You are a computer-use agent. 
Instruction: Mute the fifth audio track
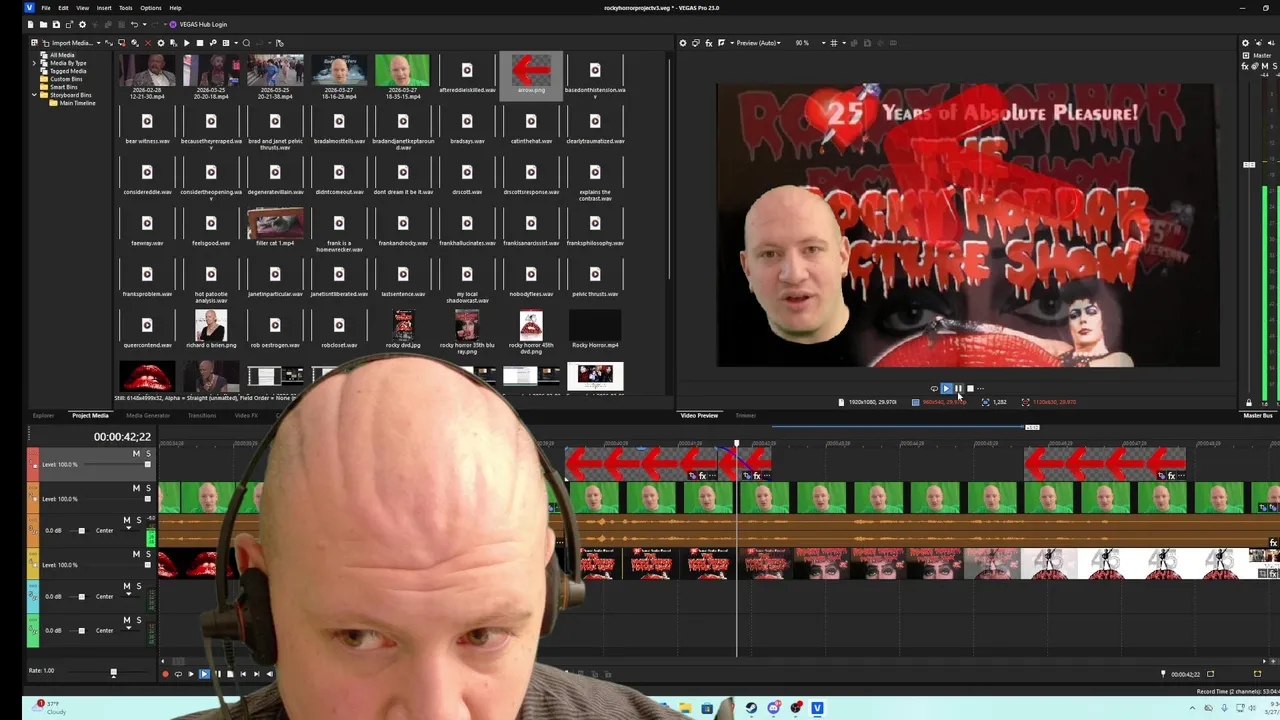(x=126, y=586)
